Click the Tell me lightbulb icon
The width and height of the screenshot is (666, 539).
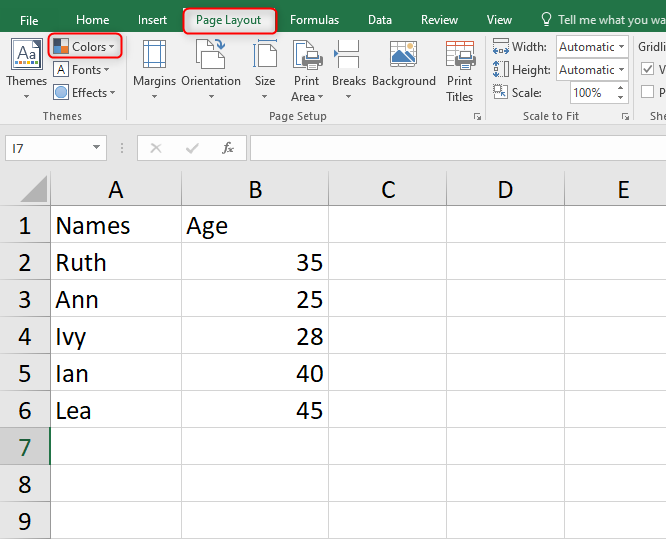[546, 19]
